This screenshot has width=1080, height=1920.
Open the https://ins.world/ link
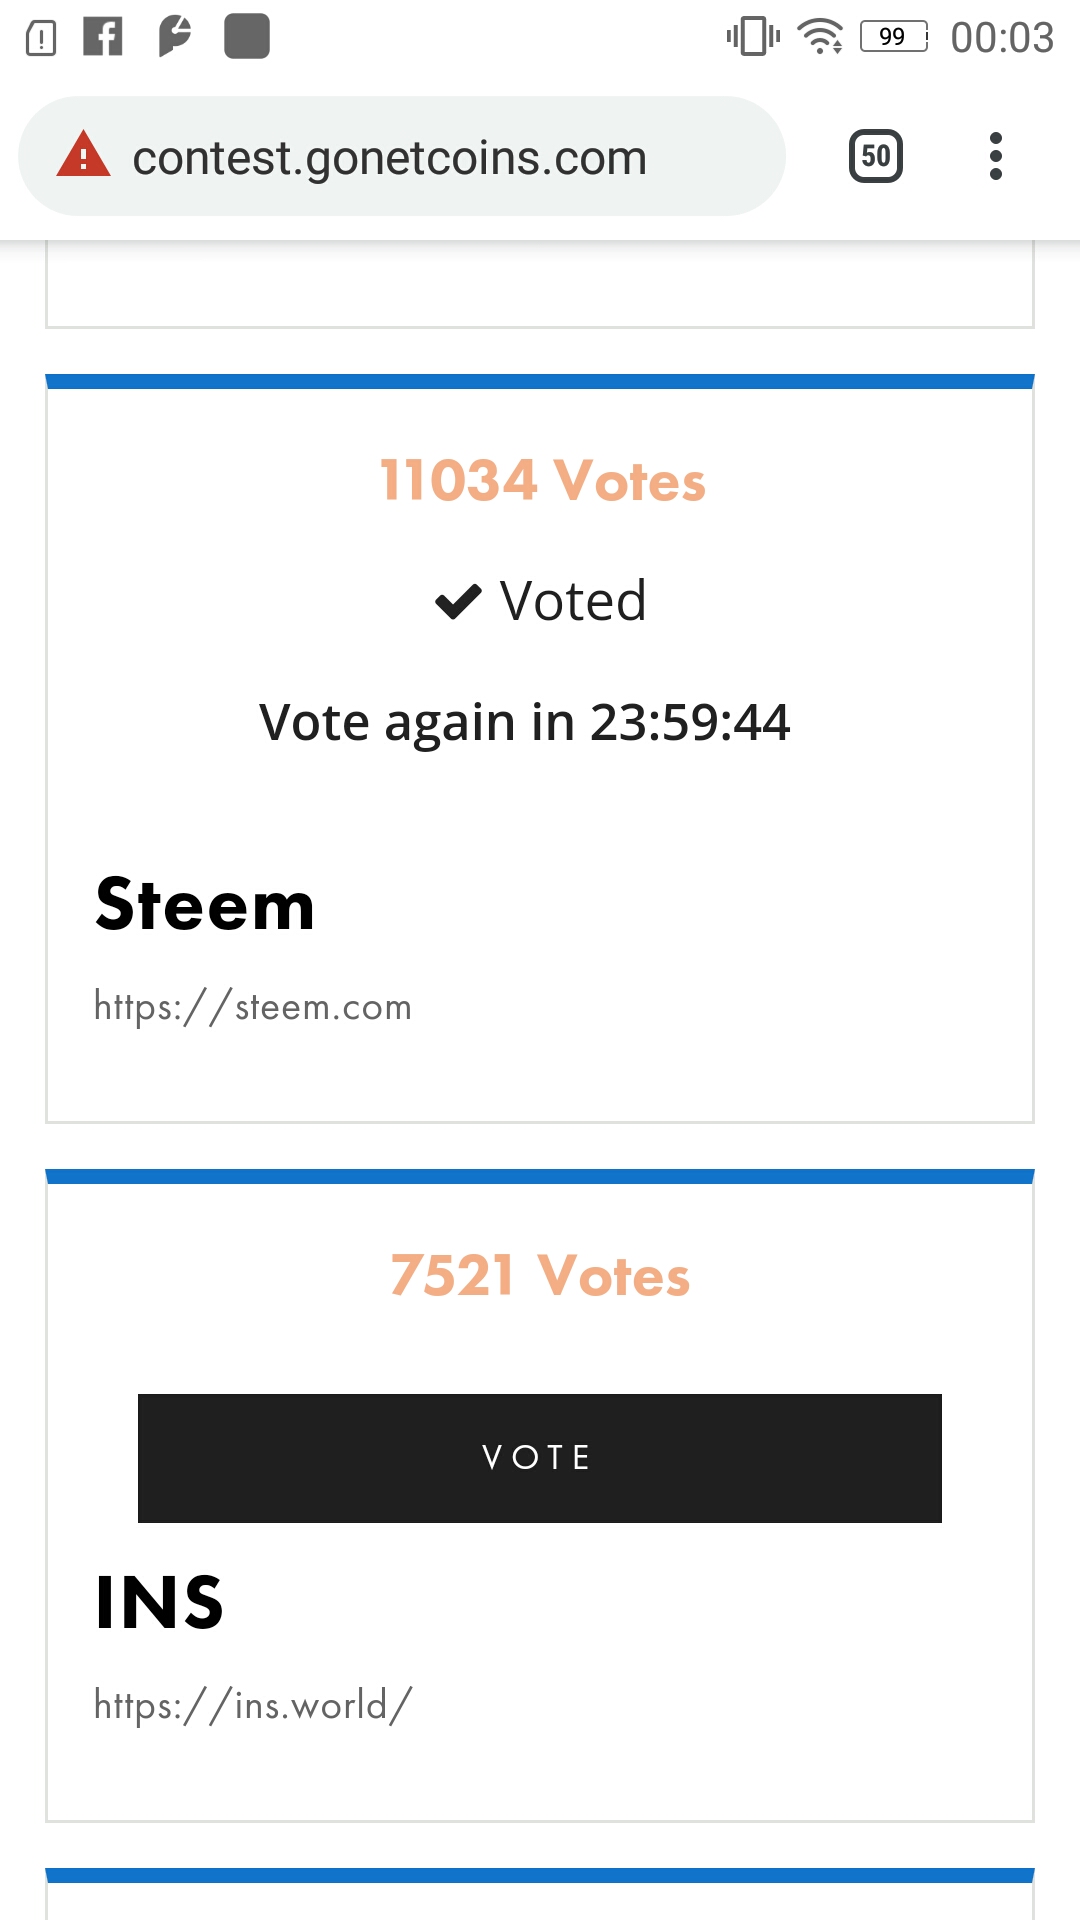[x=253, y=1704]
